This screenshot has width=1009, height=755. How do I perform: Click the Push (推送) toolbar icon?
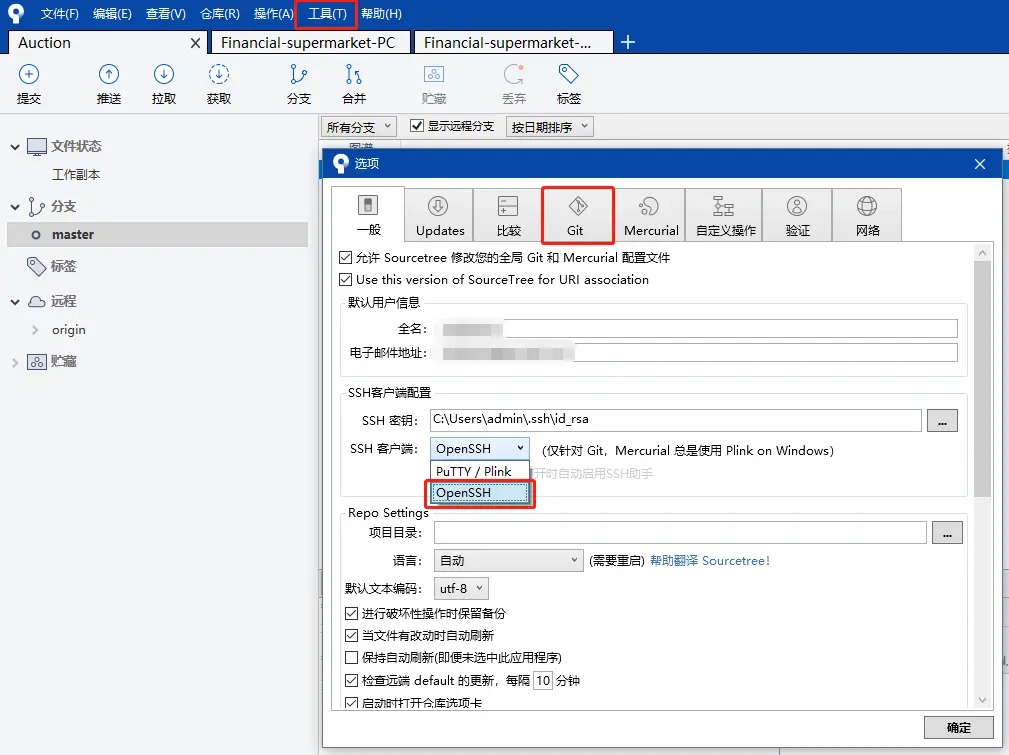point(109,74)
